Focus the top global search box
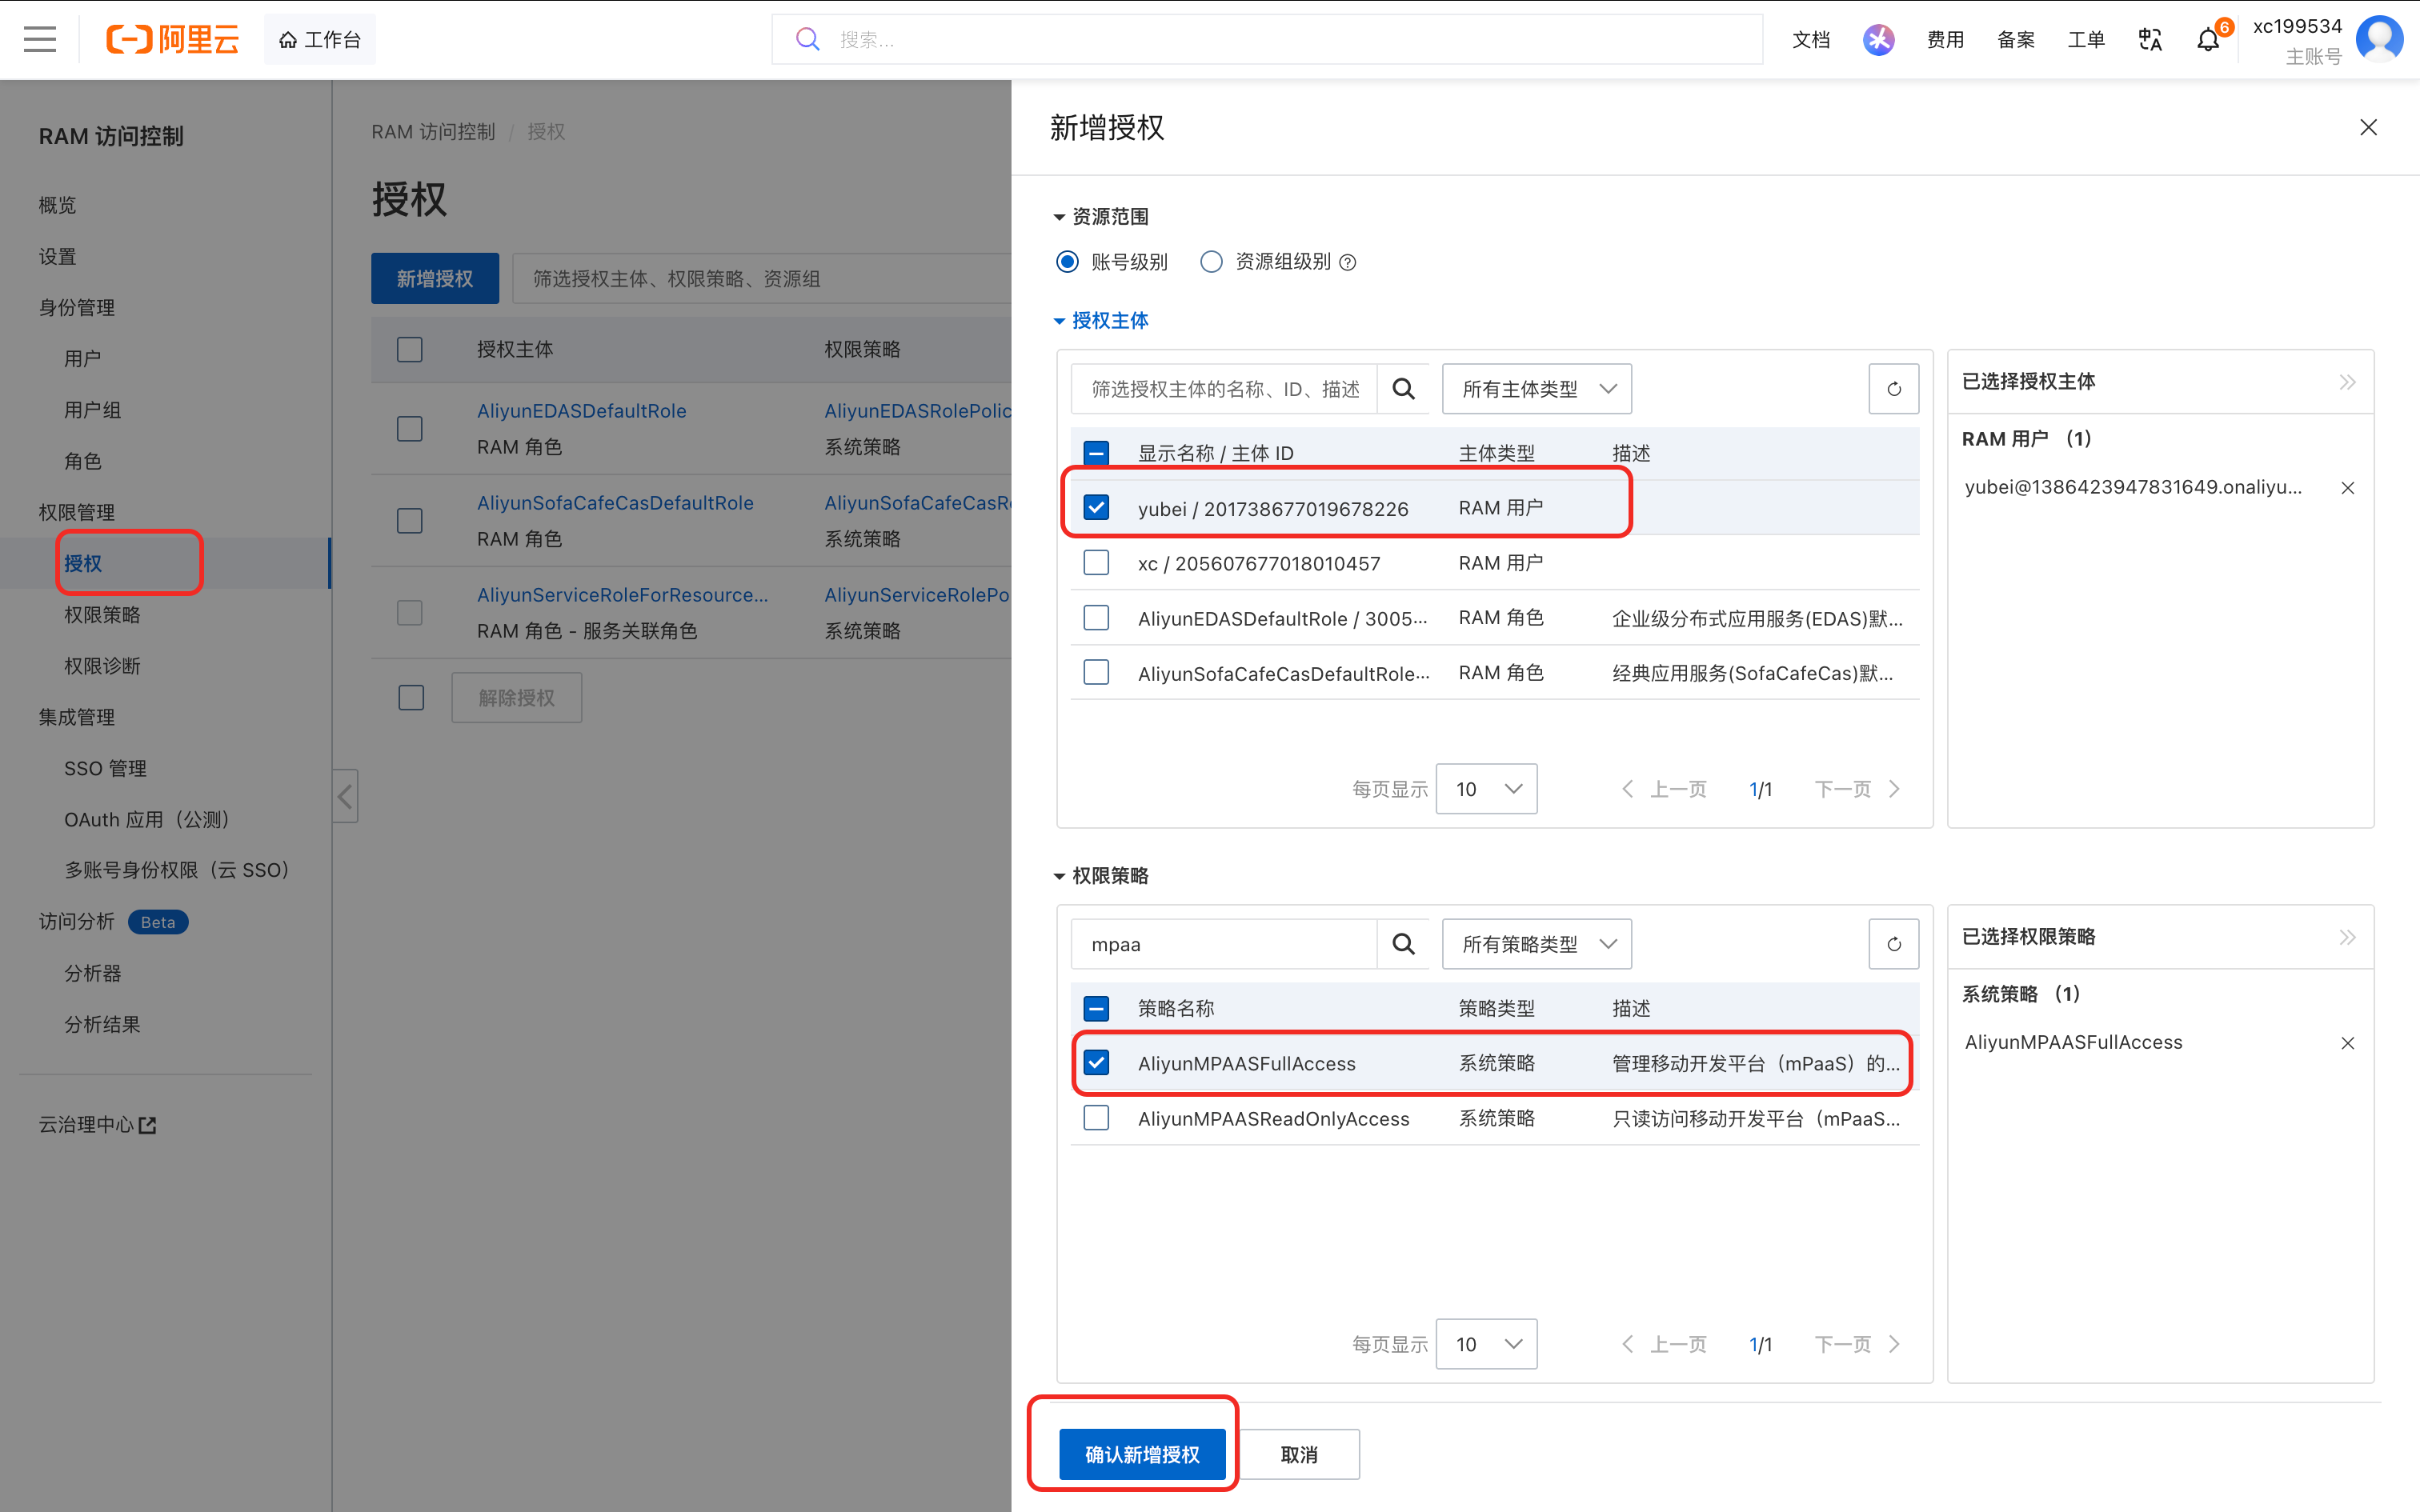The image size is (2420, 1512). (1267, 39)
